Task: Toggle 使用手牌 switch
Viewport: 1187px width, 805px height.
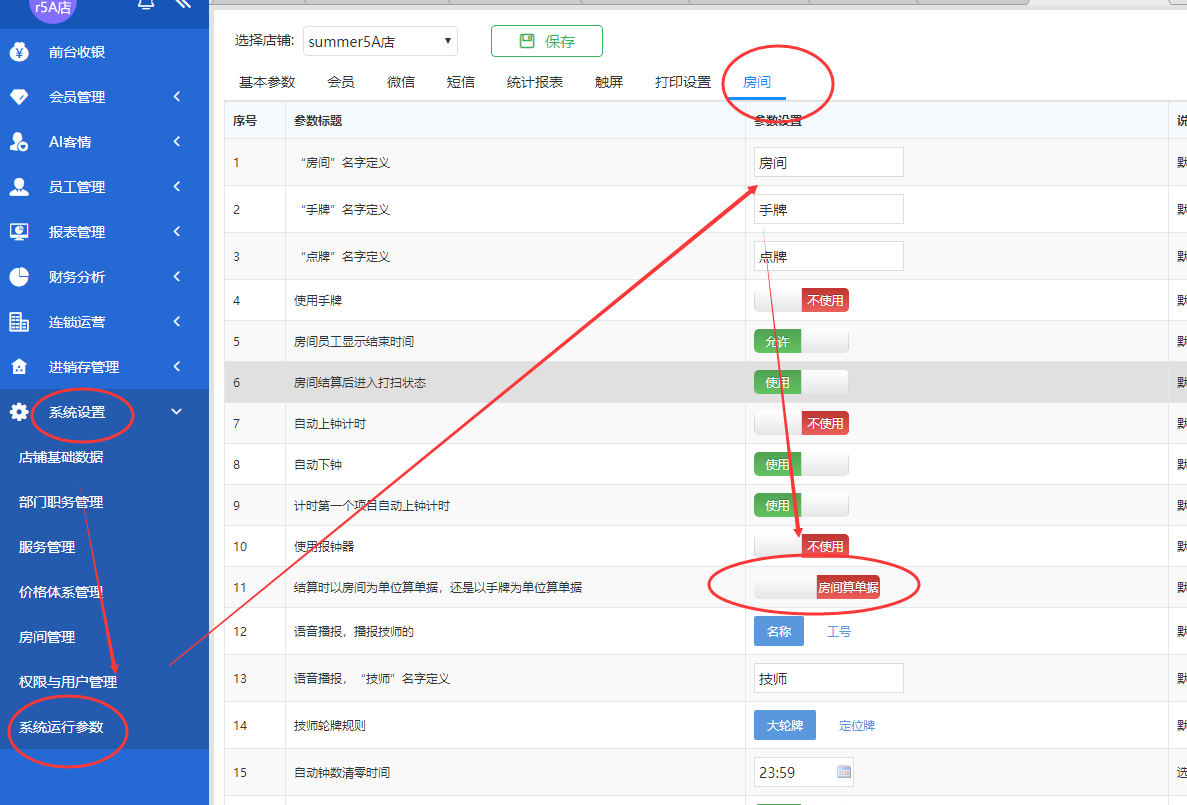Action: (x=801, y=301)
